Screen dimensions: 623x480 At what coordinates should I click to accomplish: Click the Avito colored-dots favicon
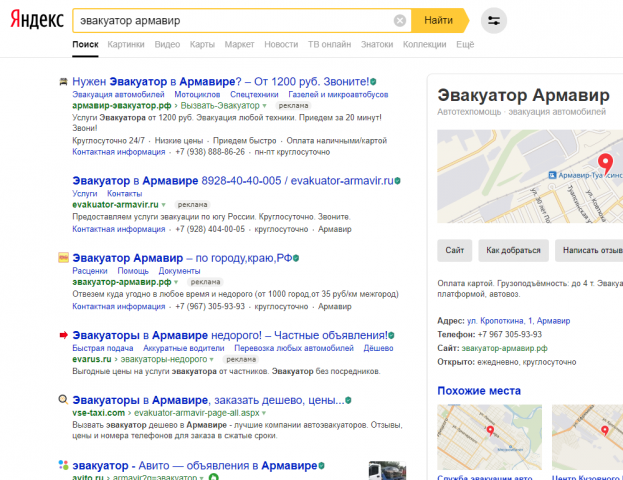tap(63, 465)
